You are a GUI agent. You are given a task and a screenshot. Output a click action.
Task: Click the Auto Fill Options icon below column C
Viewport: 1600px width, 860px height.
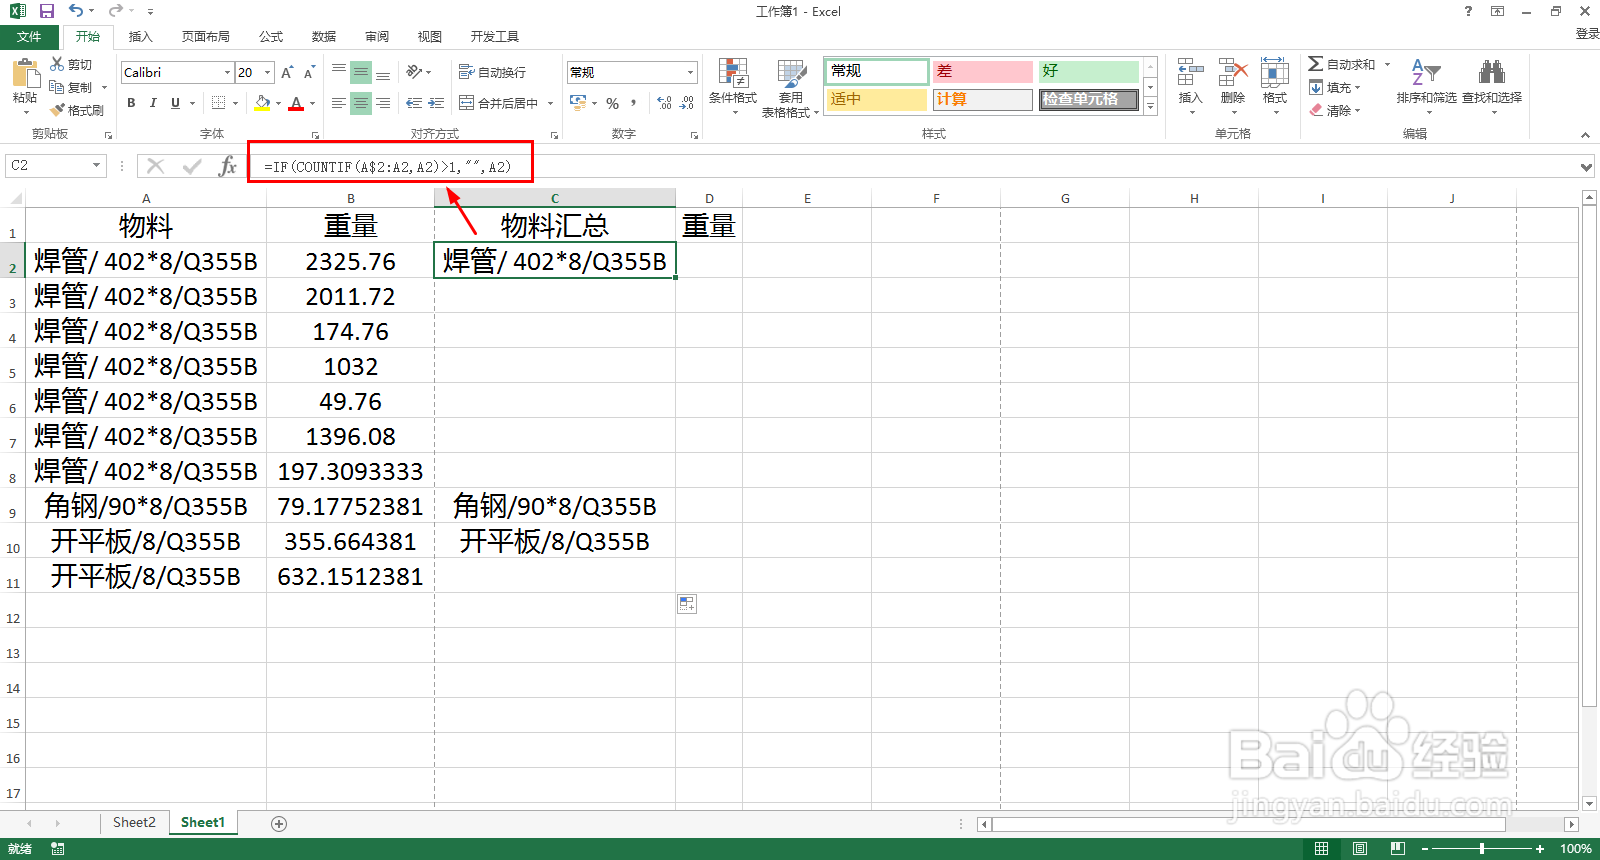[x=687, y=604]
